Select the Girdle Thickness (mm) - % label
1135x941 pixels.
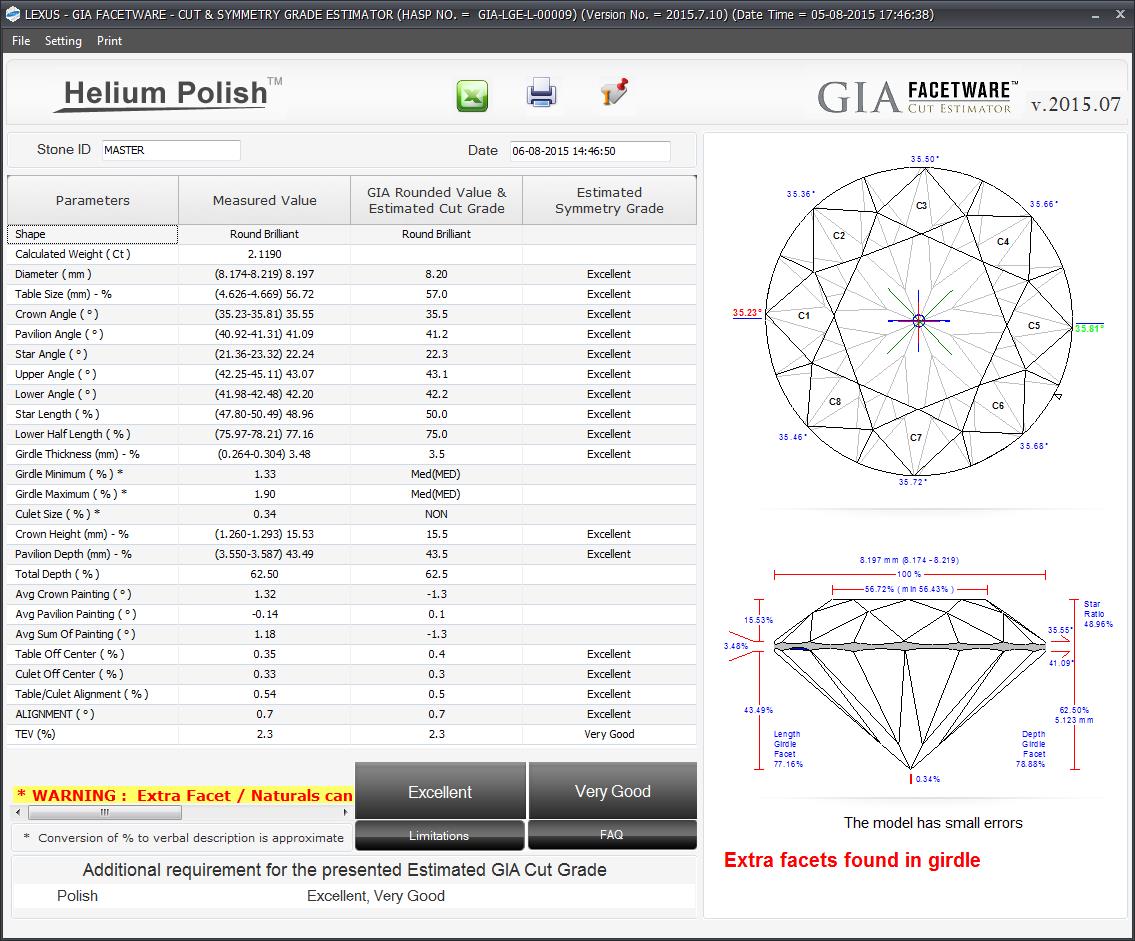[x=77, y=454]
